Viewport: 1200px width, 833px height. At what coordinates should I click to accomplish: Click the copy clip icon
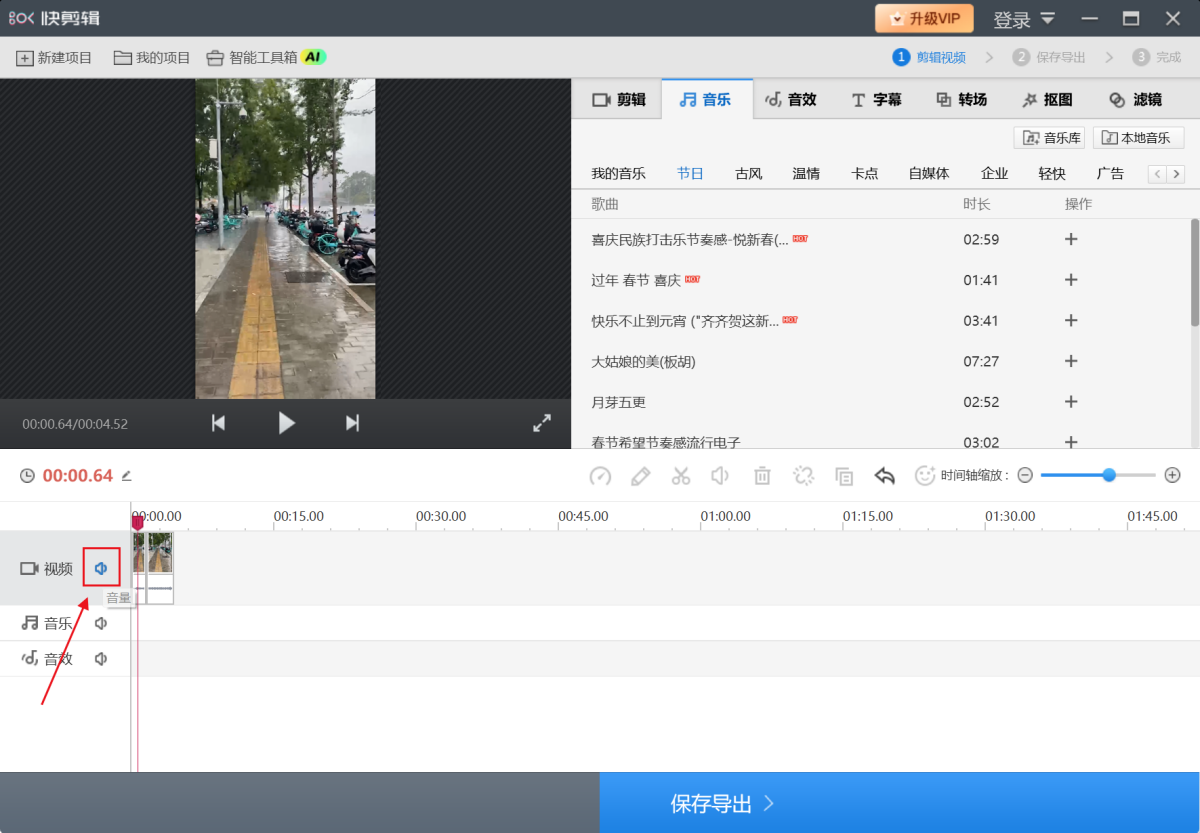[x=844, y=476]
